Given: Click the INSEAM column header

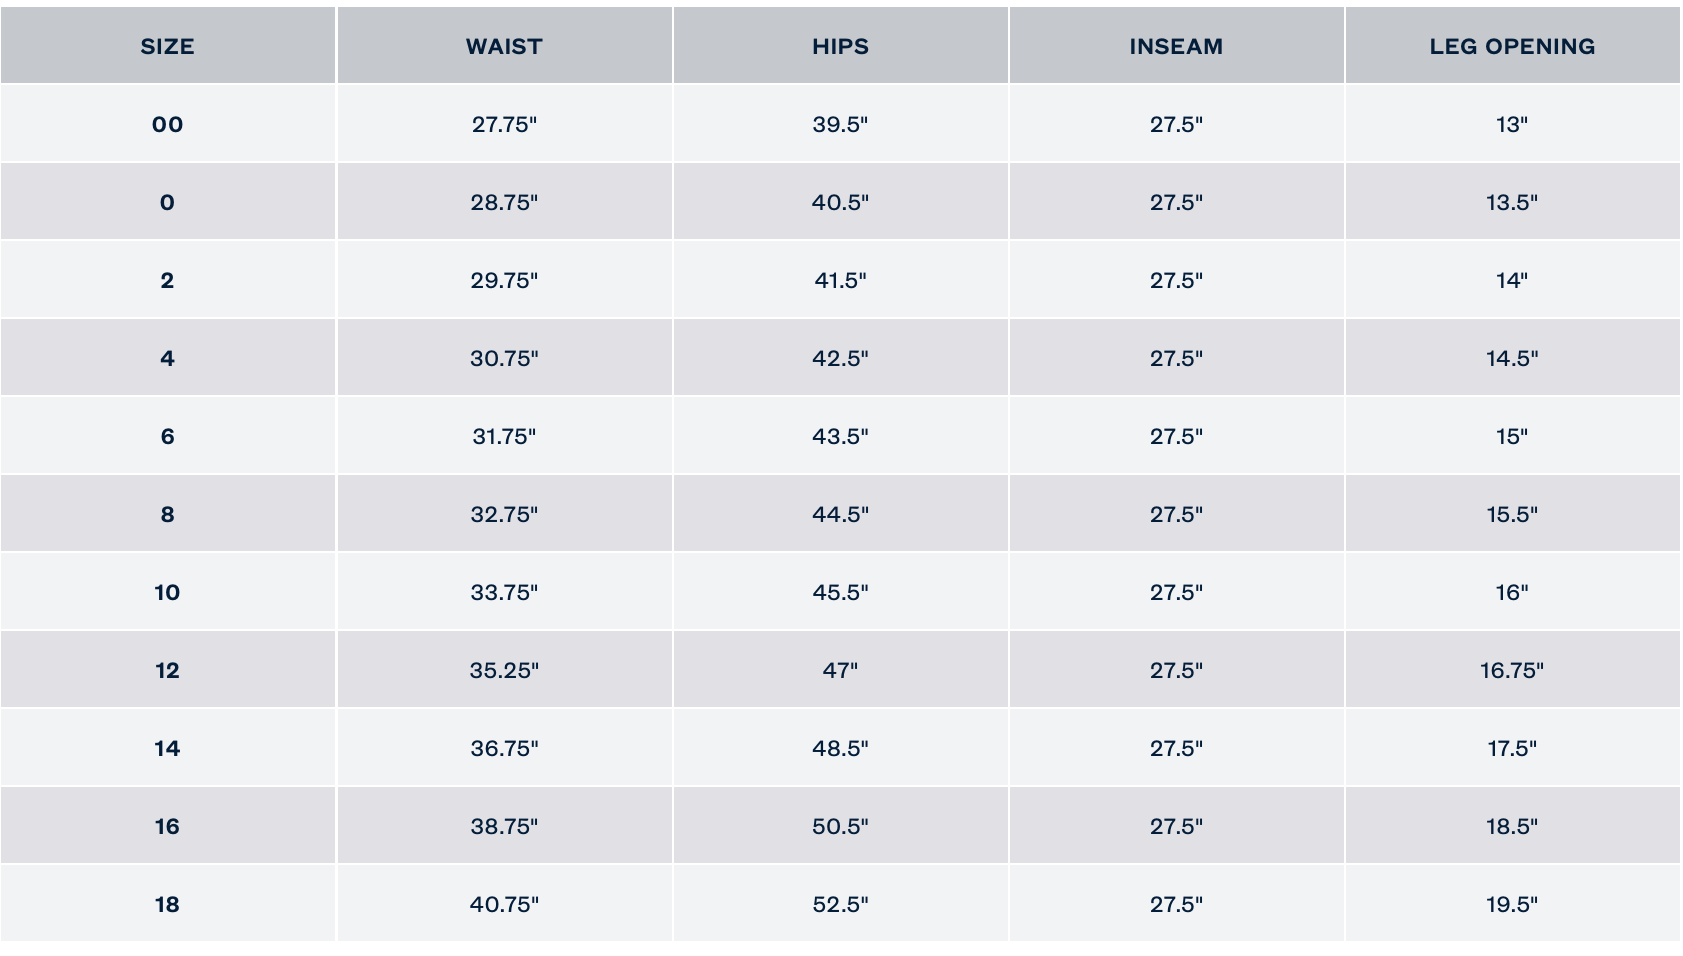Looking at the screenshot, I should pyautogui.click(x=1176, y=46).
